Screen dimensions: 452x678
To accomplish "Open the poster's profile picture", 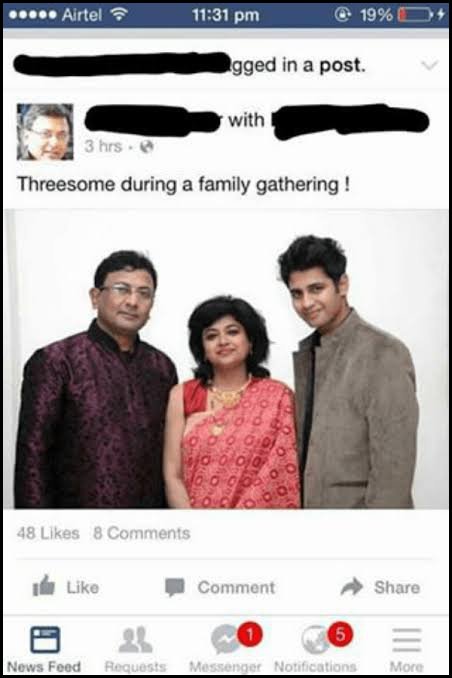I will (x=45, y=132).
